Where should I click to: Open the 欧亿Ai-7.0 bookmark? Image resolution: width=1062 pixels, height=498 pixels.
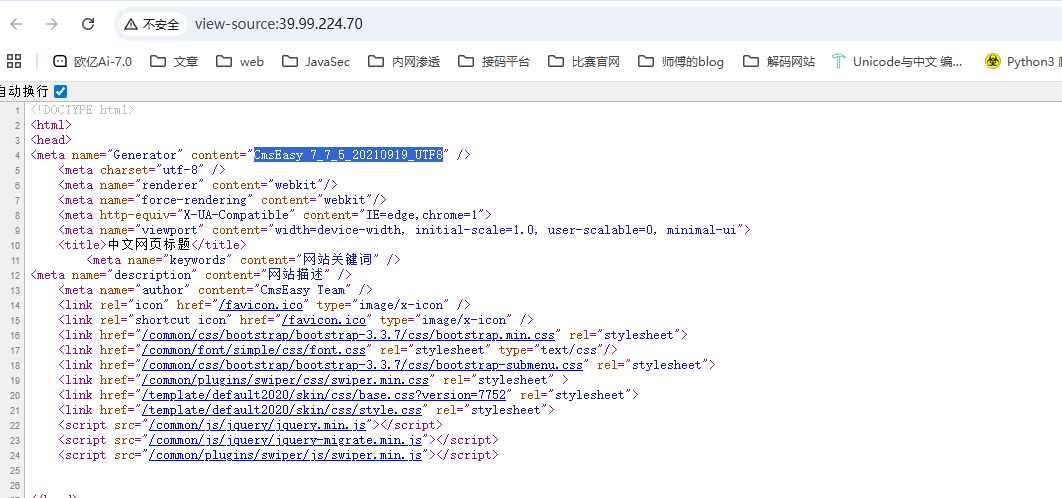click(92, 61)
